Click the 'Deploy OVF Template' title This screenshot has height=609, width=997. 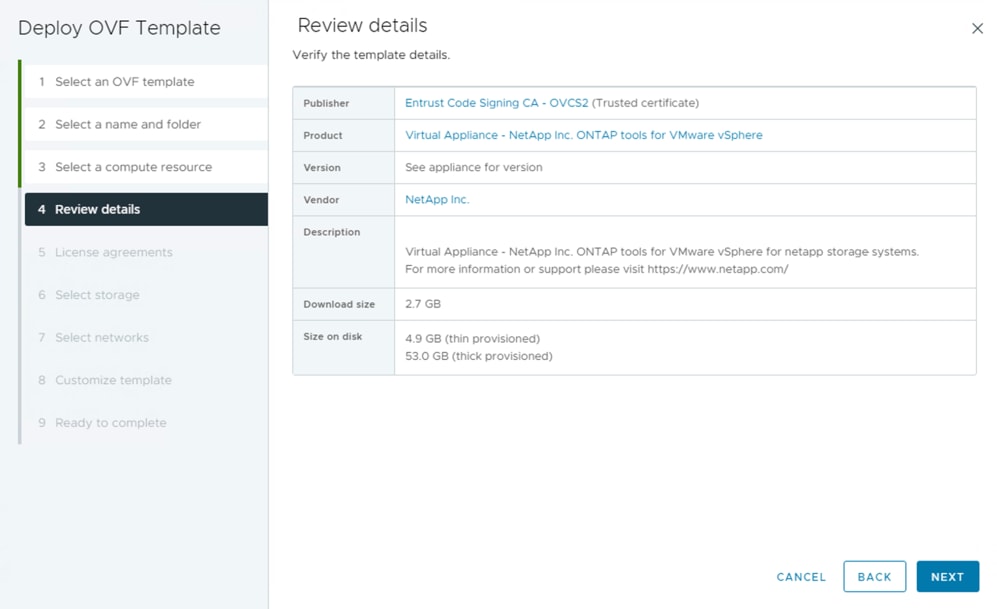click(x=119, y=28)
